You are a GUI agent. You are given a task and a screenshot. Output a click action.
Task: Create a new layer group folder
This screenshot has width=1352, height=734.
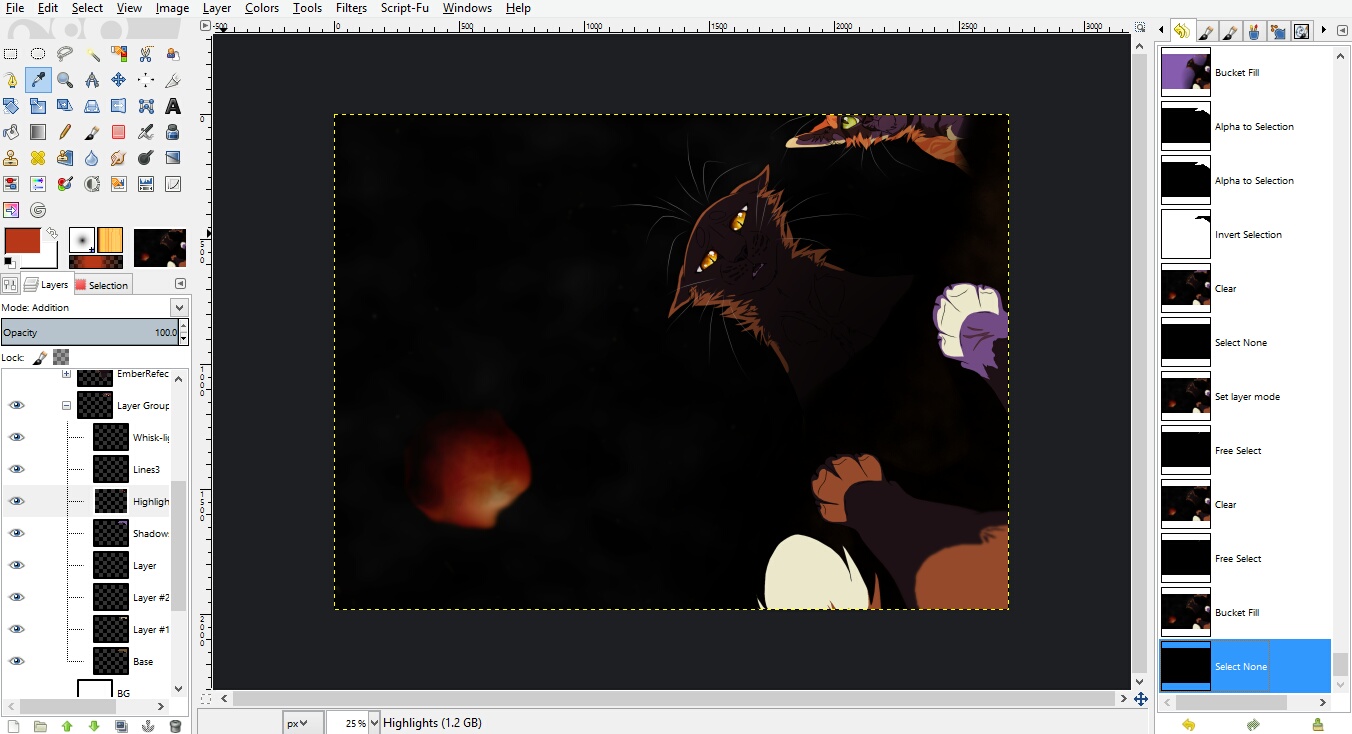(x=40, y=726)
